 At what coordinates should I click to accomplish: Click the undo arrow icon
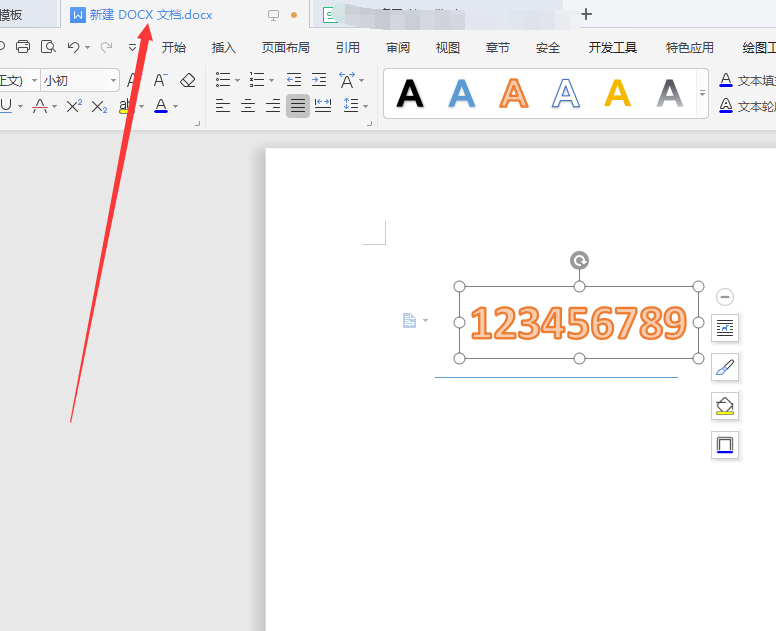coord(73,47)
